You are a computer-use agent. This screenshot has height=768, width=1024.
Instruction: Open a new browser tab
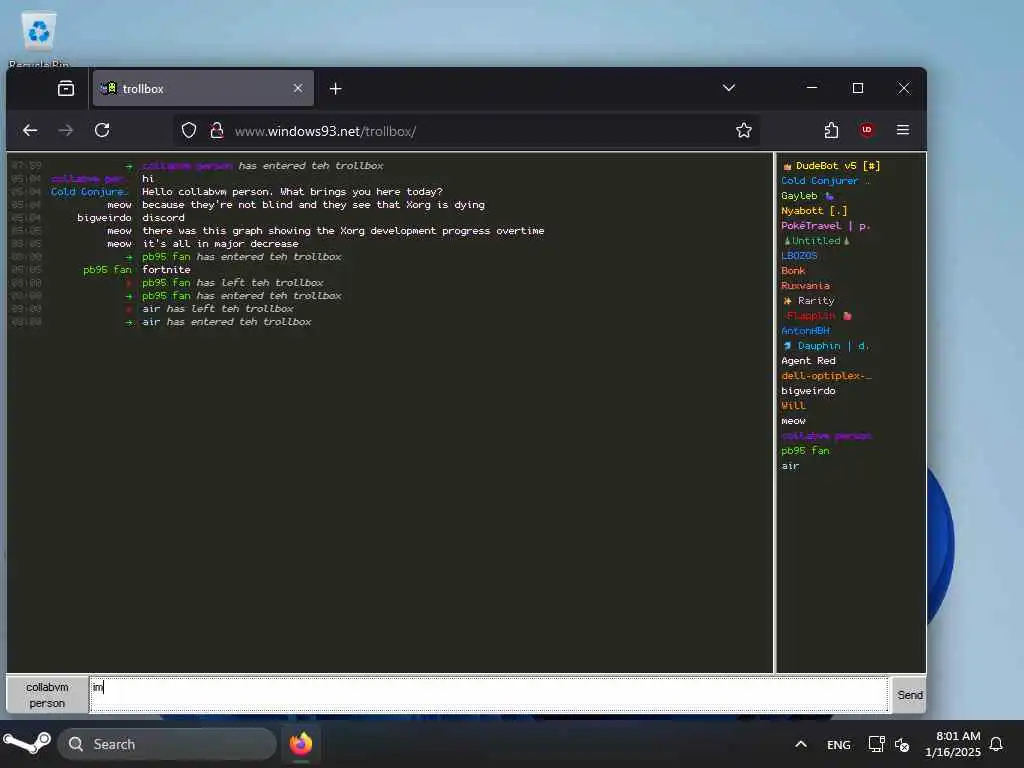click(335, 88)
